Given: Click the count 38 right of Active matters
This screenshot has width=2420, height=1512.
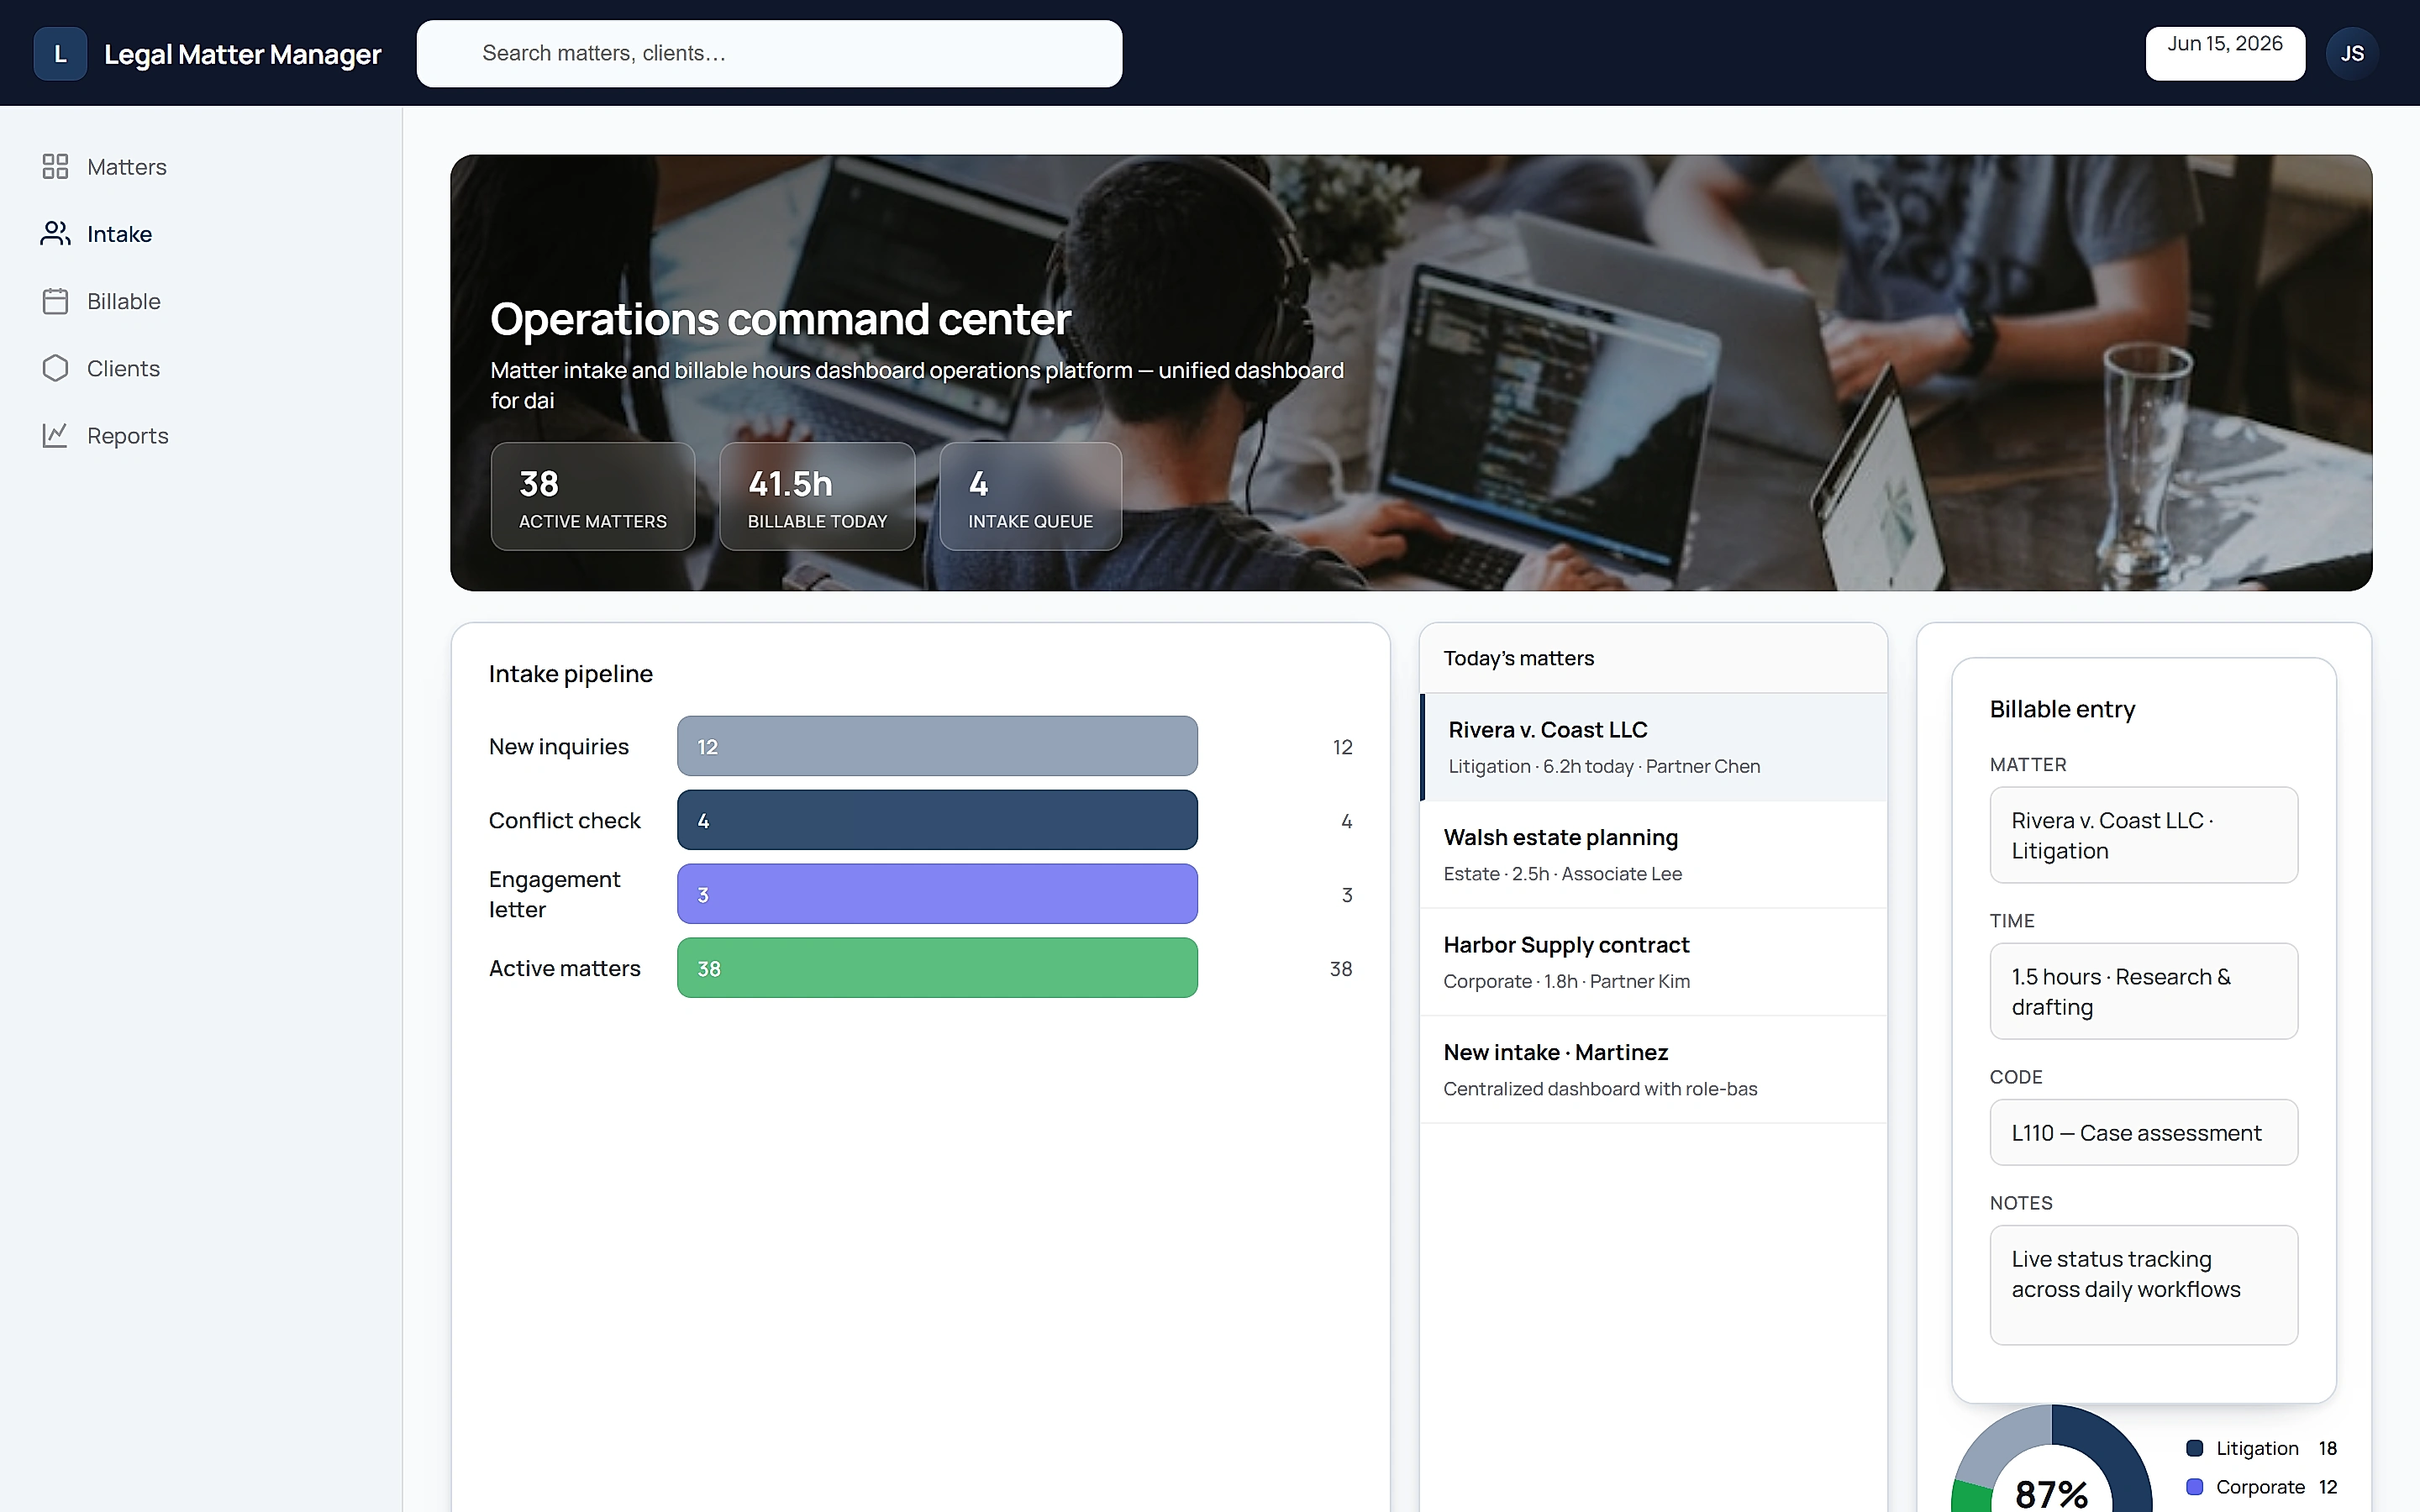Looking at the screenshot, I should 1341,969.
